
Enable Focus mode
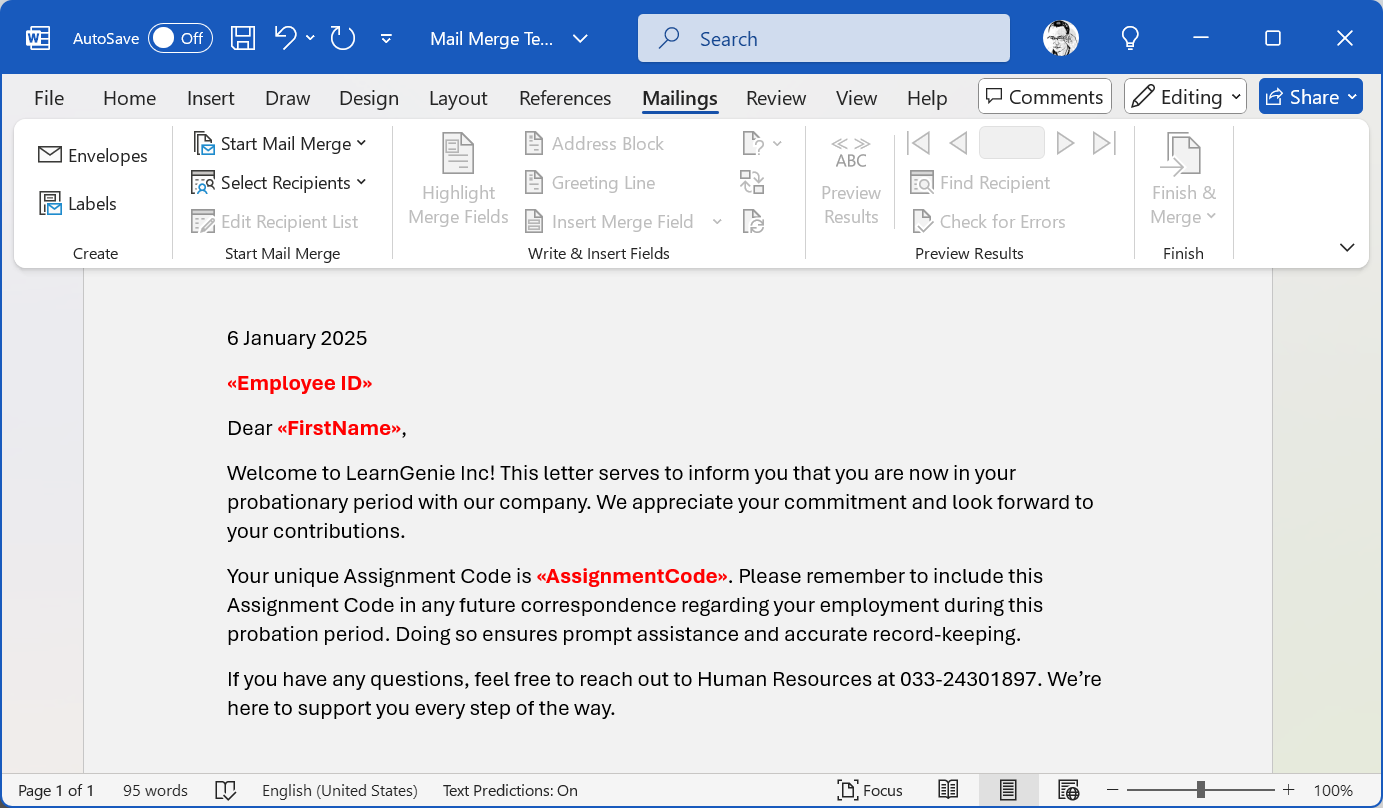point(870,790)
